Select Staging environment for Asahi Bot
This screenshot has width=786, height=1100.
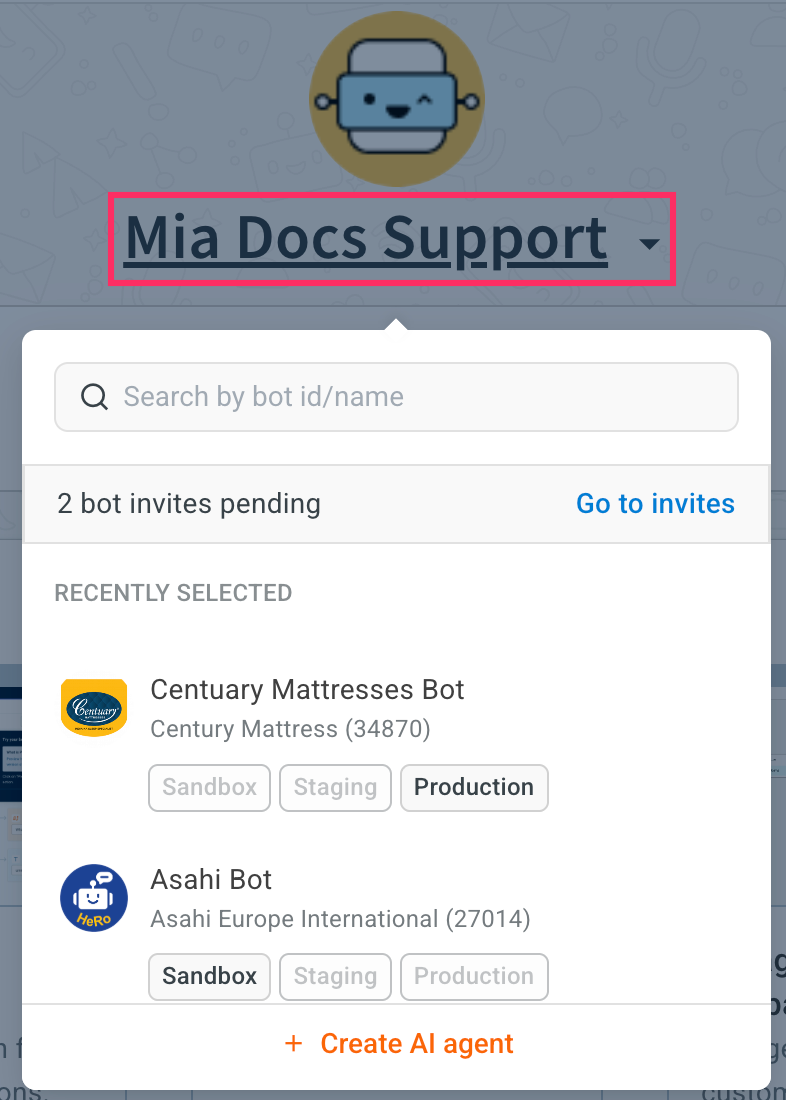[x=335, y=976]
